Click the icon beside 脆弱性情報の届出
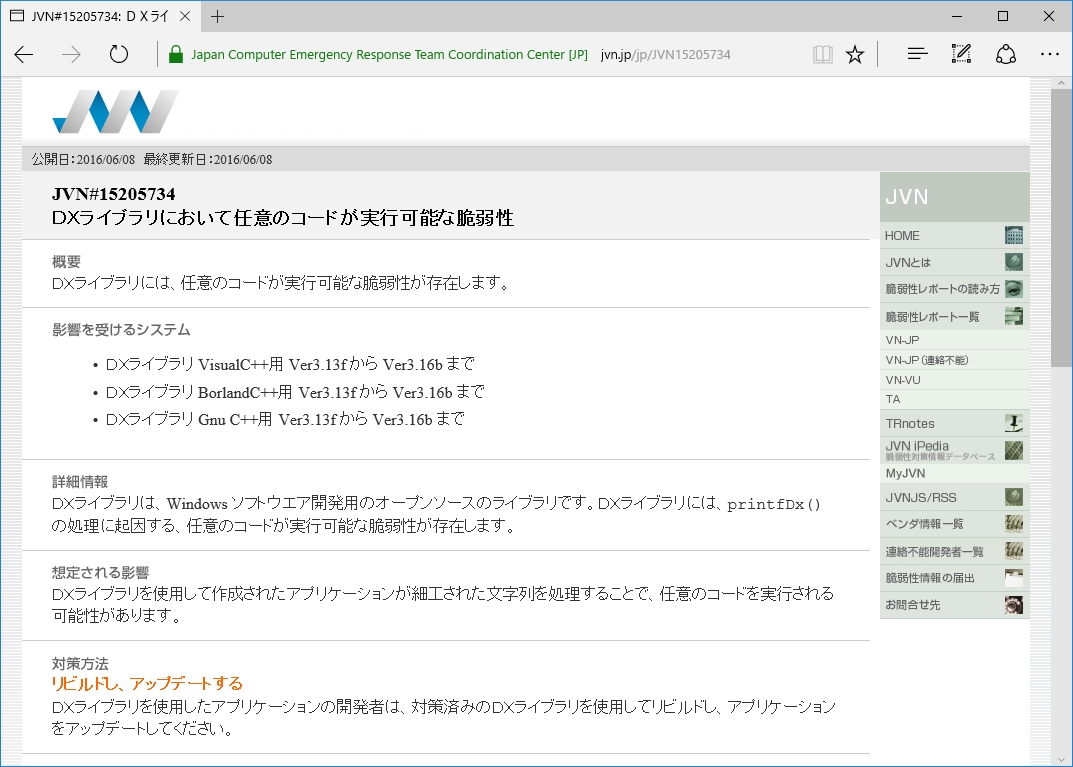The width and height of the screenshot is (1073, 767). coord(1013,578)
